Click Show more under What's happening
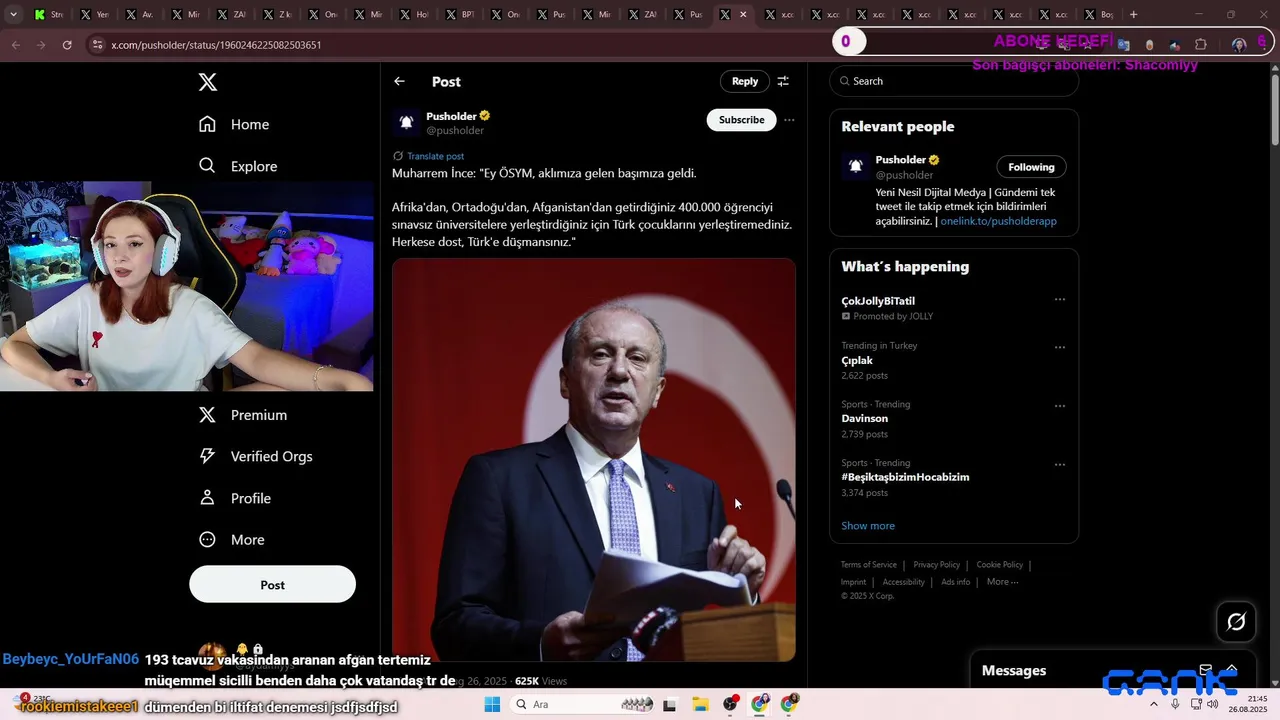 point(868,526)
